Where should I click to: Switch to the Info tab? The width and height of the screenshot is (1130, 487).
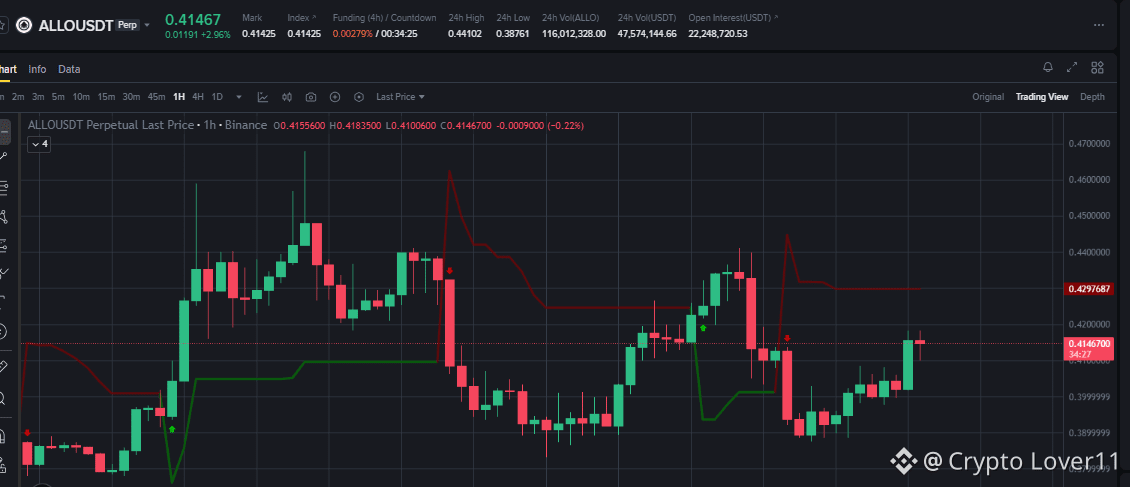coord(37,69)
